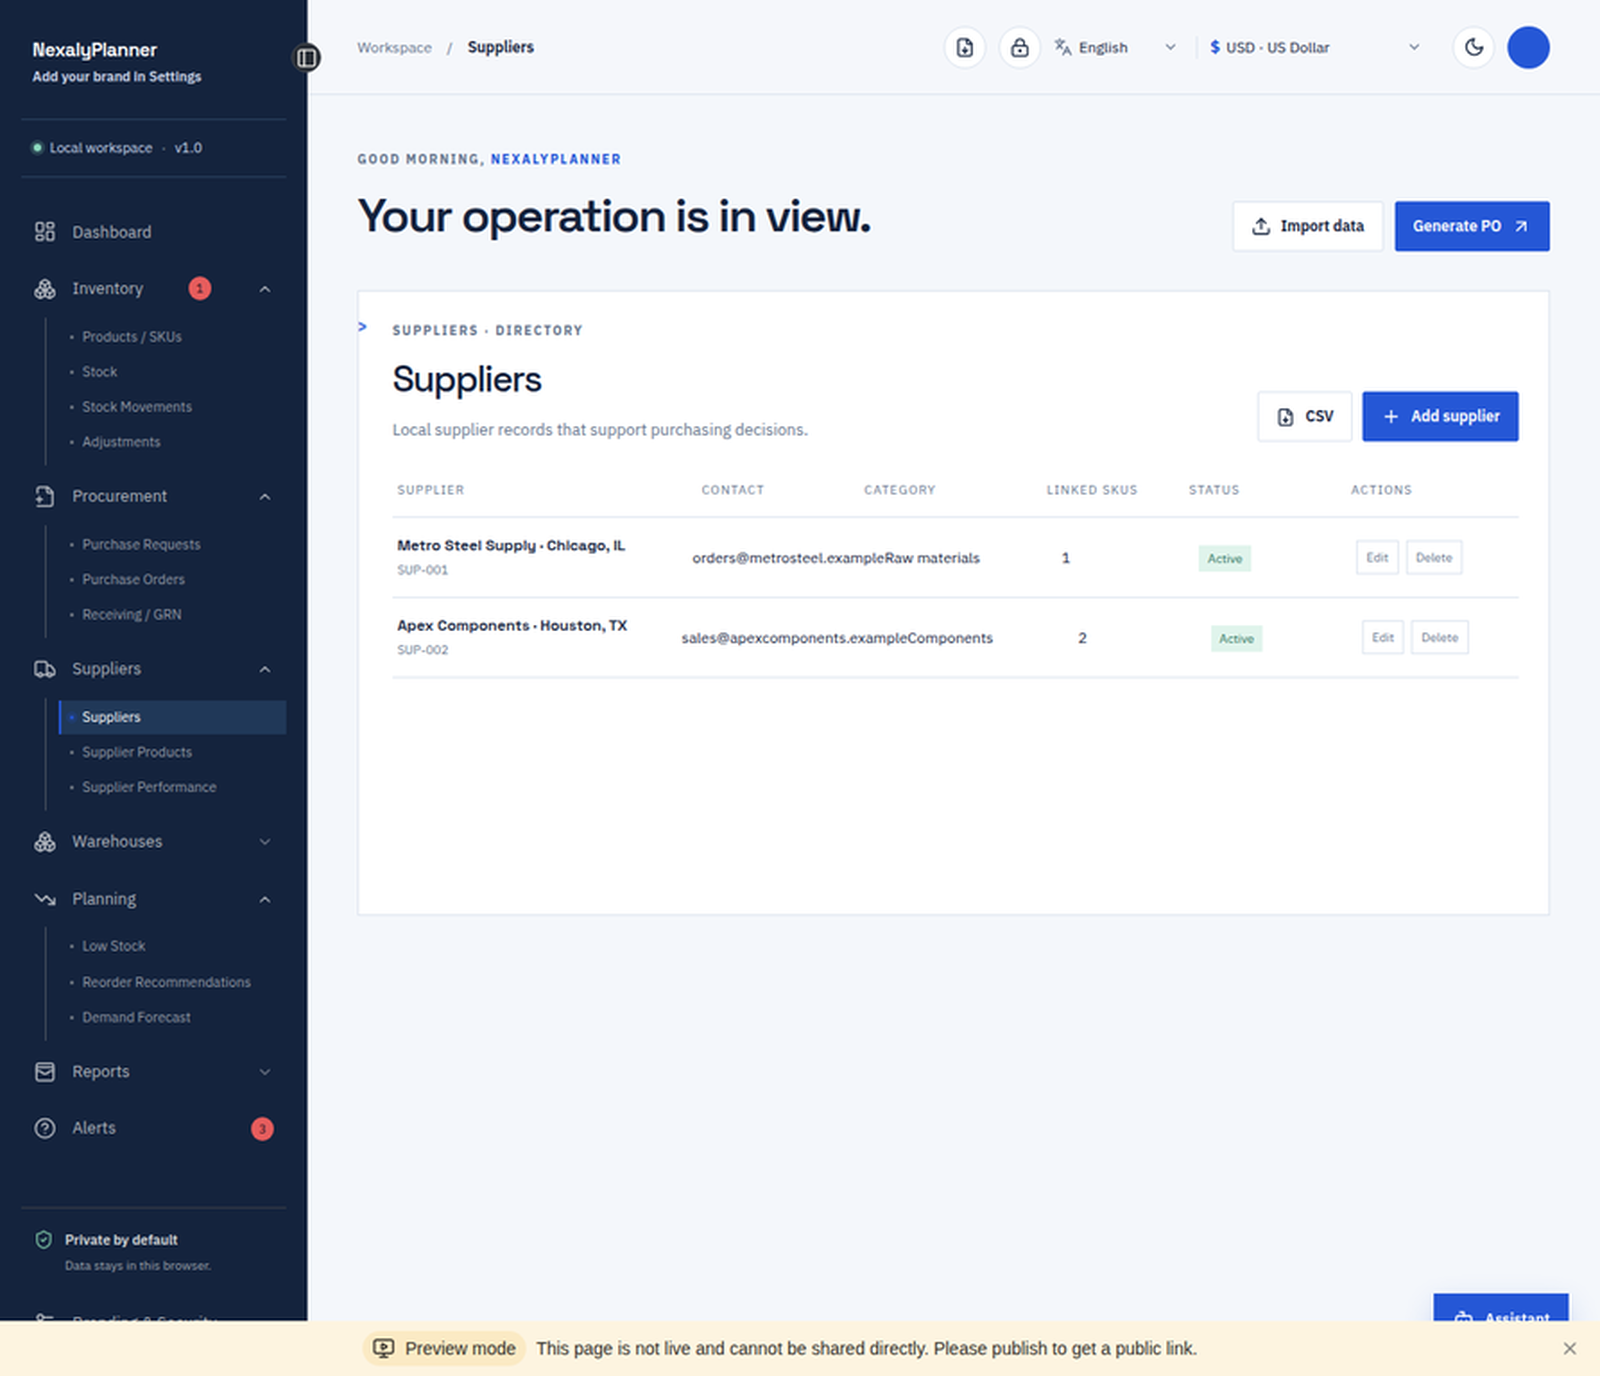Click the Add supplier button
The image size is (1600, 1376).
[1440, 416]
